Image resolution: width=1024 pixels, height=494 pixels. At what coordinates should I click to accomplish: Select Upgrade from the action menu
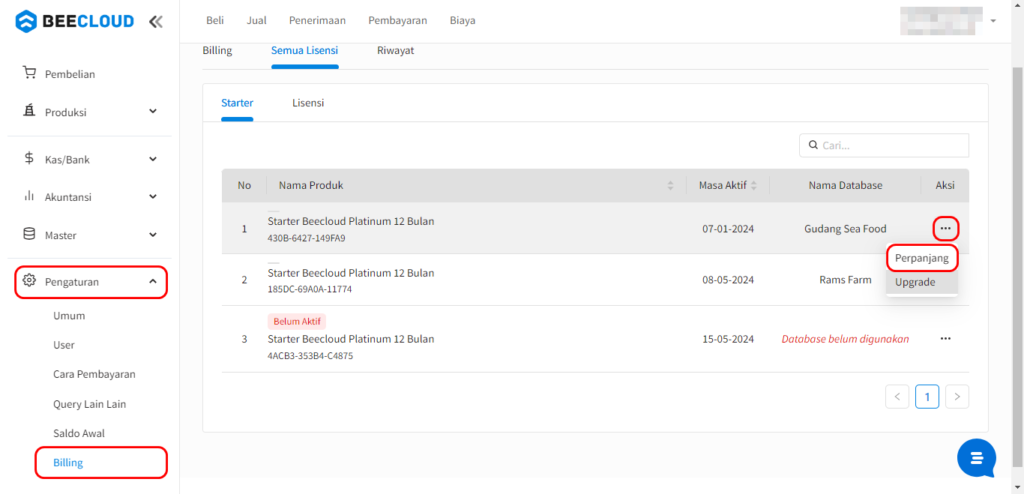coord(915,282)
